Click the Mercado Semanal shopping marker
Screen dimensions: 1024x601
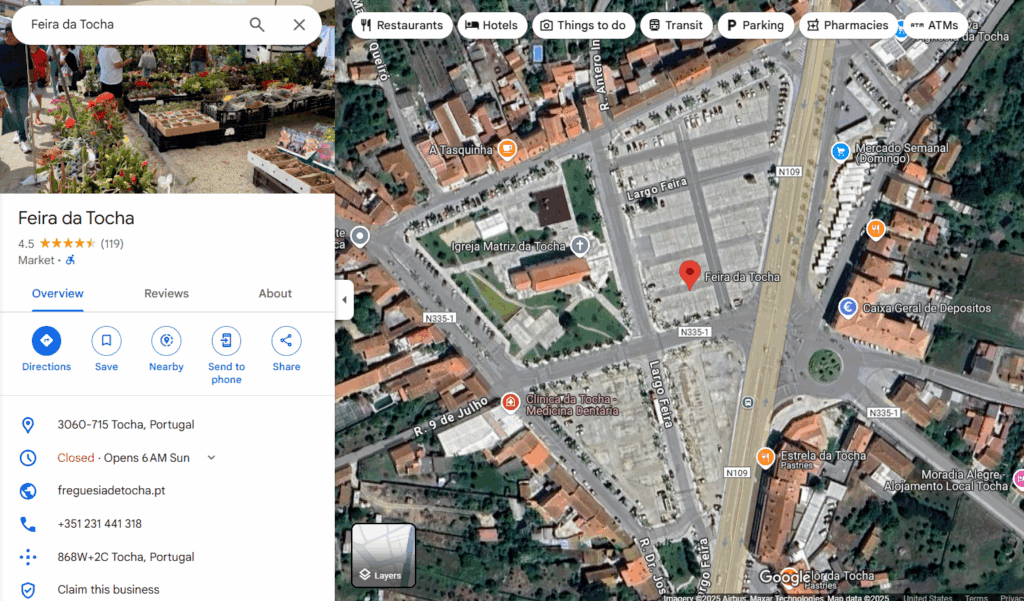click(840, 152)
